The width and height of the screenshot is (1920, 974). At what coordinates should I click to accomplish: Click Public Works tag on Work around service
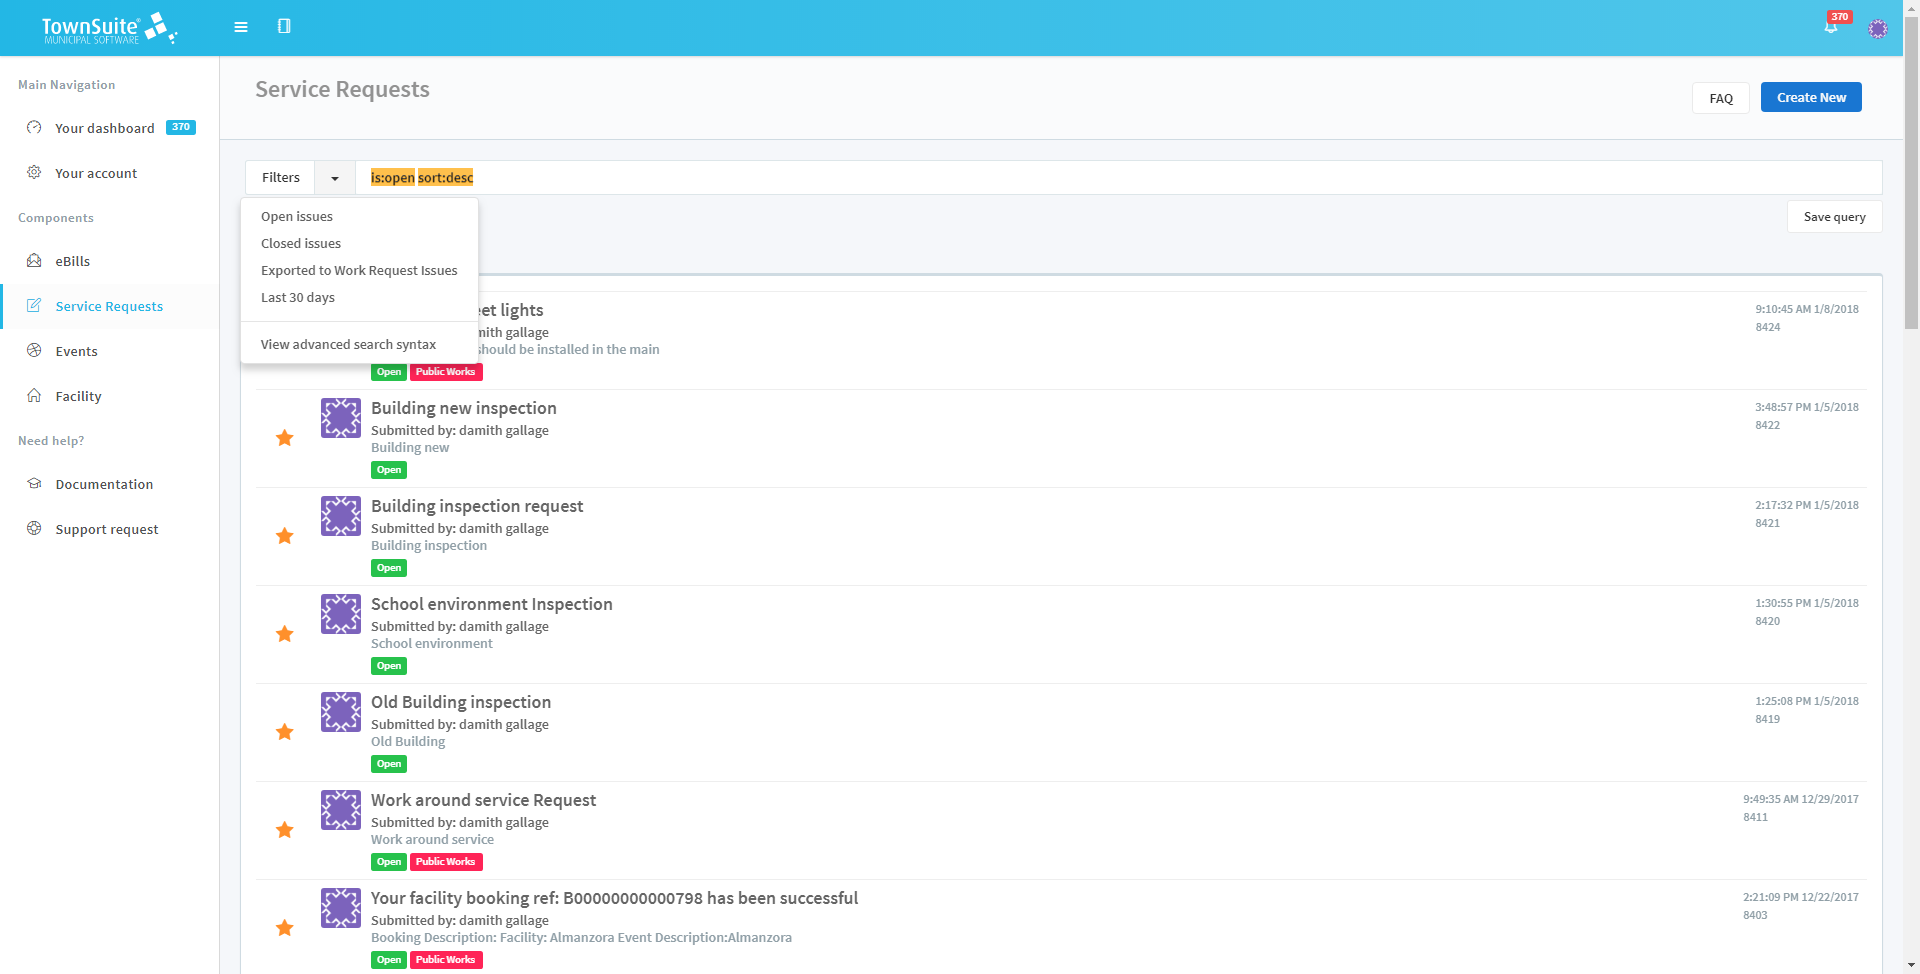click(446, 862)
